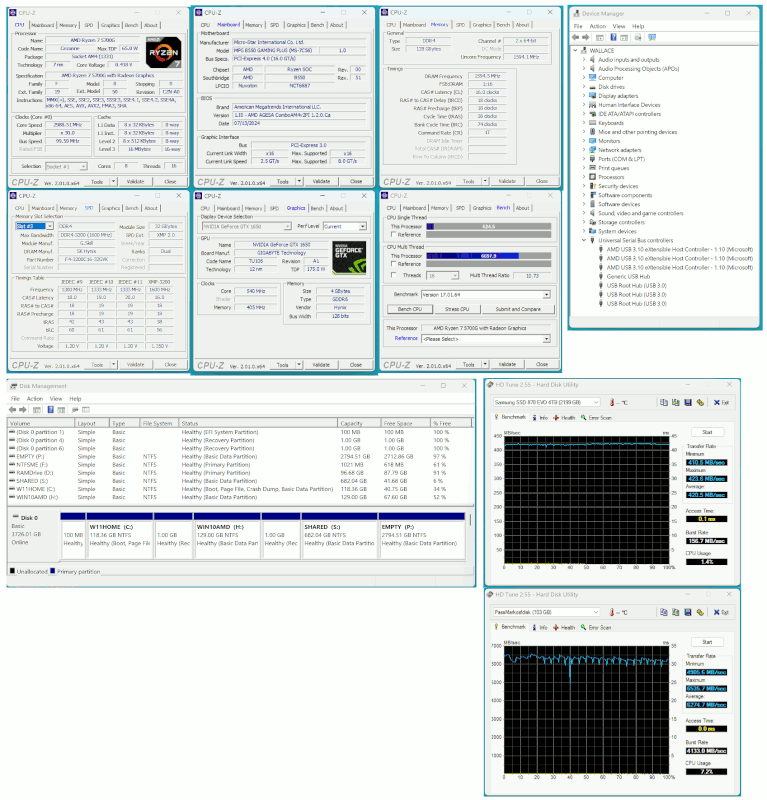Open the Slot #3 memory slot dropdown
This screenshot has width=767, height=800.
pos(50,226)
